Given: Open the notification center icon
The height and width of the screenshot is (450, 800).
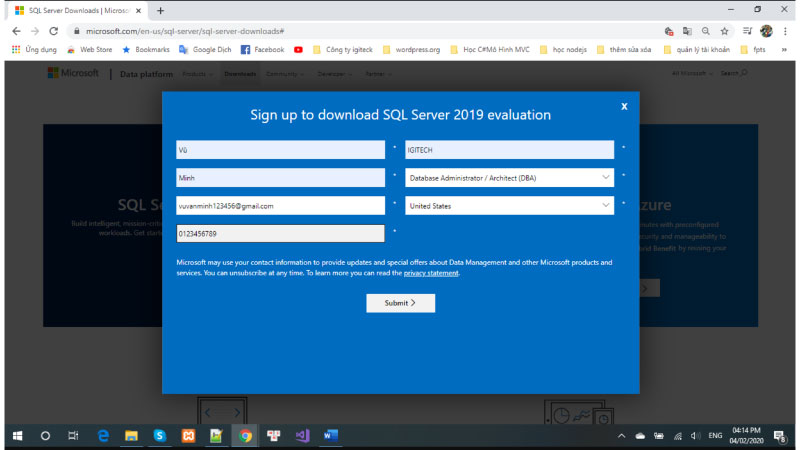Looking at the screenshot, I should point(780,436).
